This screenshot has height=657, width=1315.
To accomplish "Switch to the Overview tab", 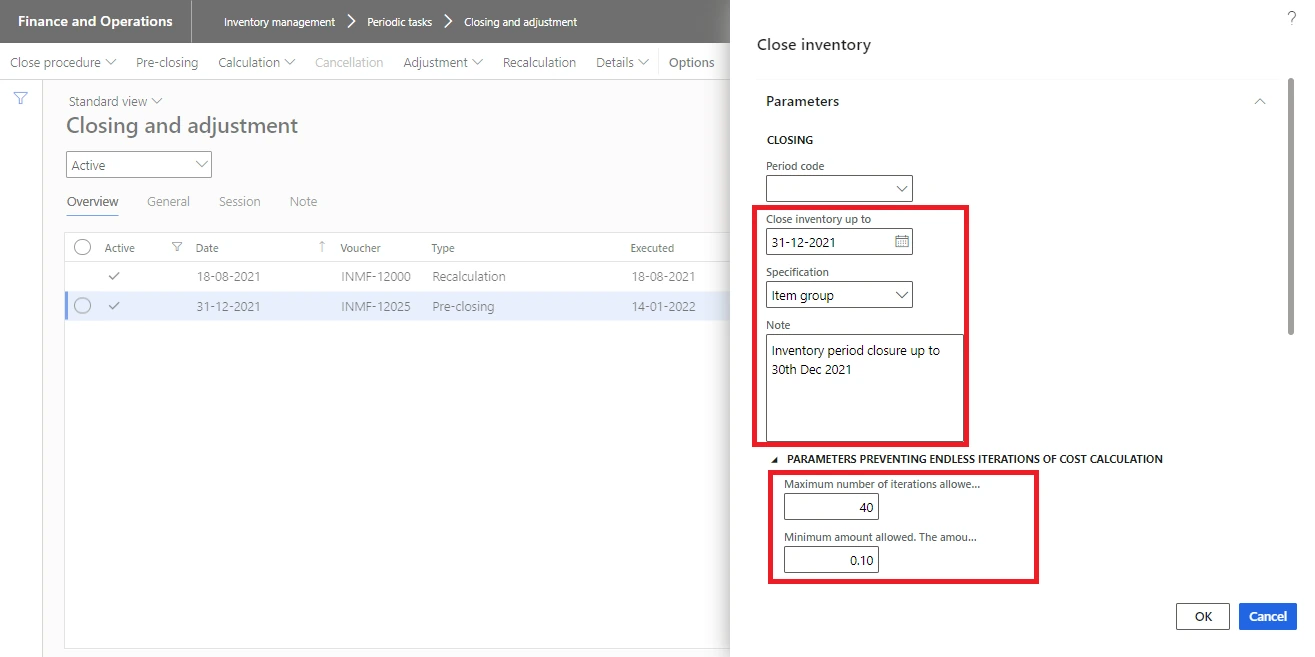I will pyautogui.click(x=93, y=201).
